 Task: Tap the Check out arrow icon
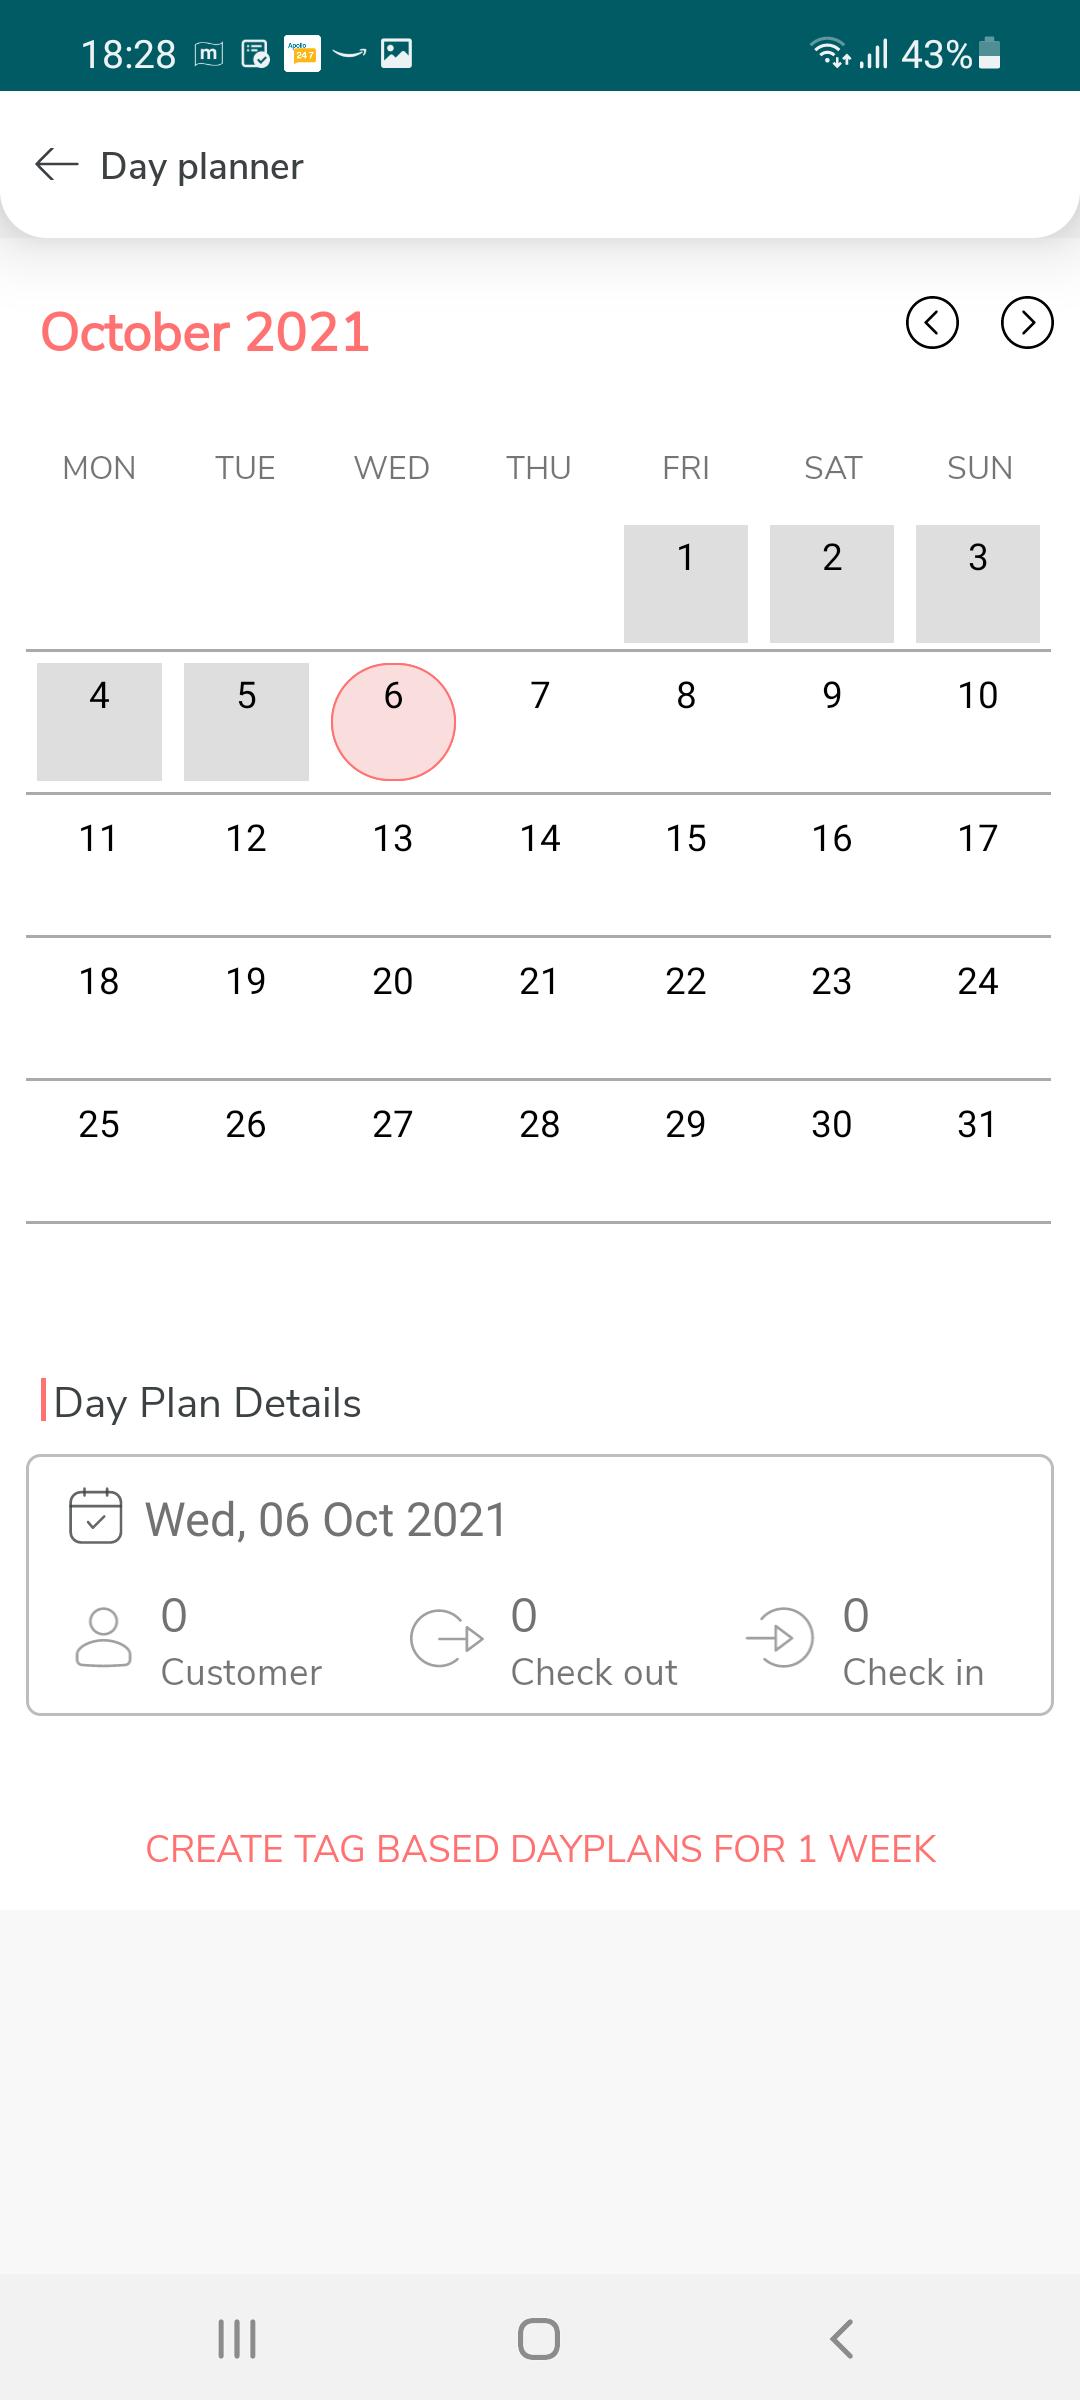pos(447,1638)
